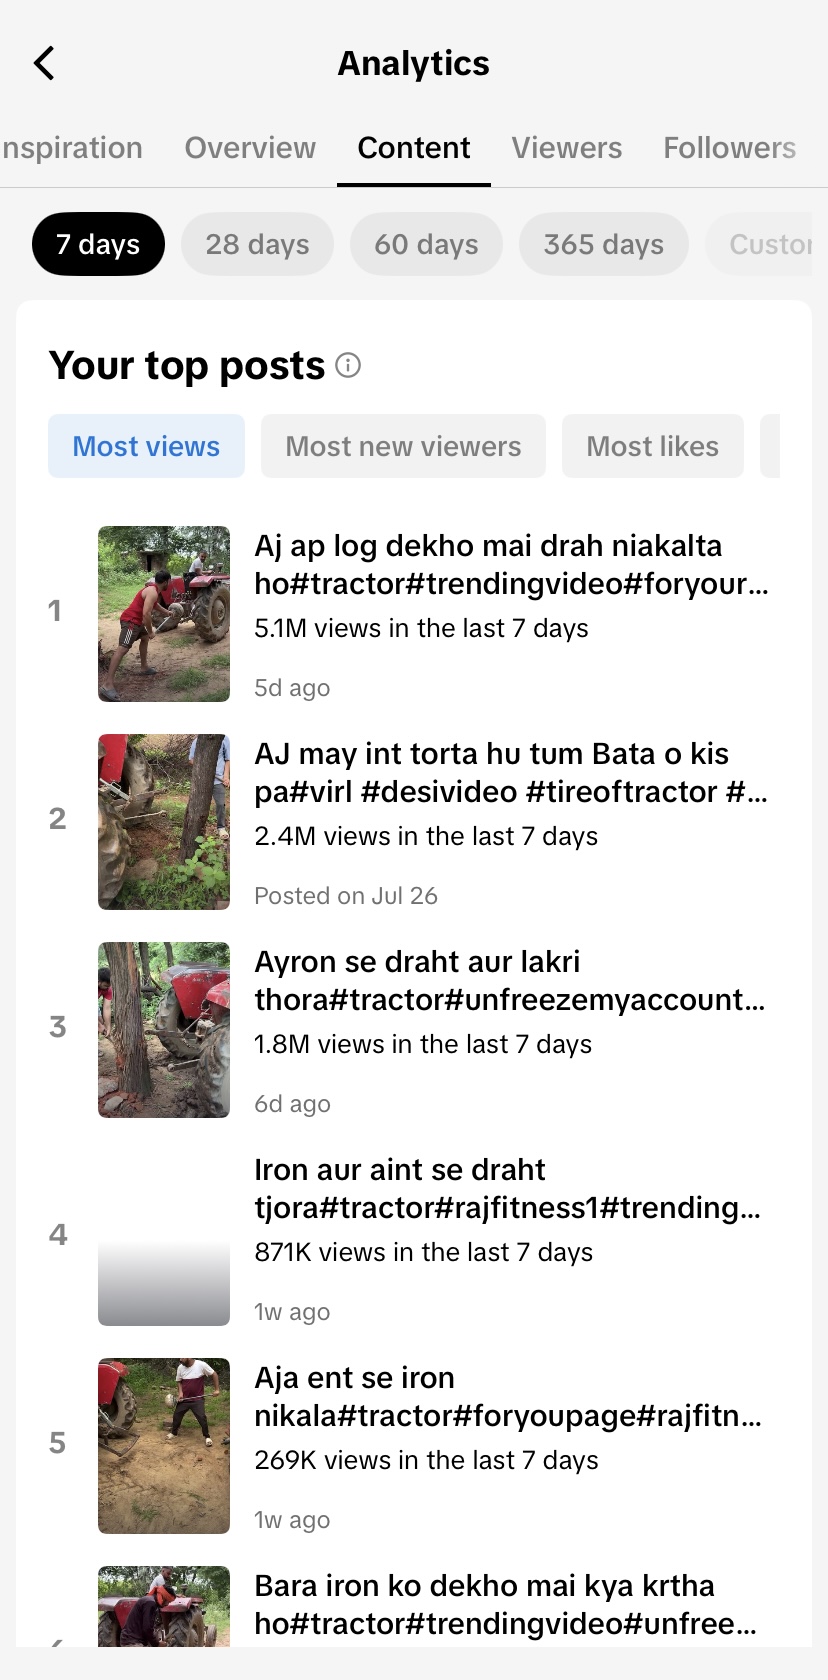This screenshot has height=1680, width=828.
Task: Open the Aja ent se iron post title
Action: click(508, 1397)
